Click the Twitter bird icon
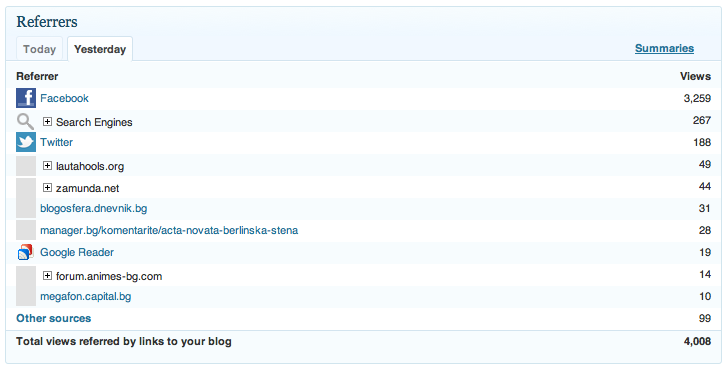The width and height of the screenshot is (726, 370). (x=26, y=142)
